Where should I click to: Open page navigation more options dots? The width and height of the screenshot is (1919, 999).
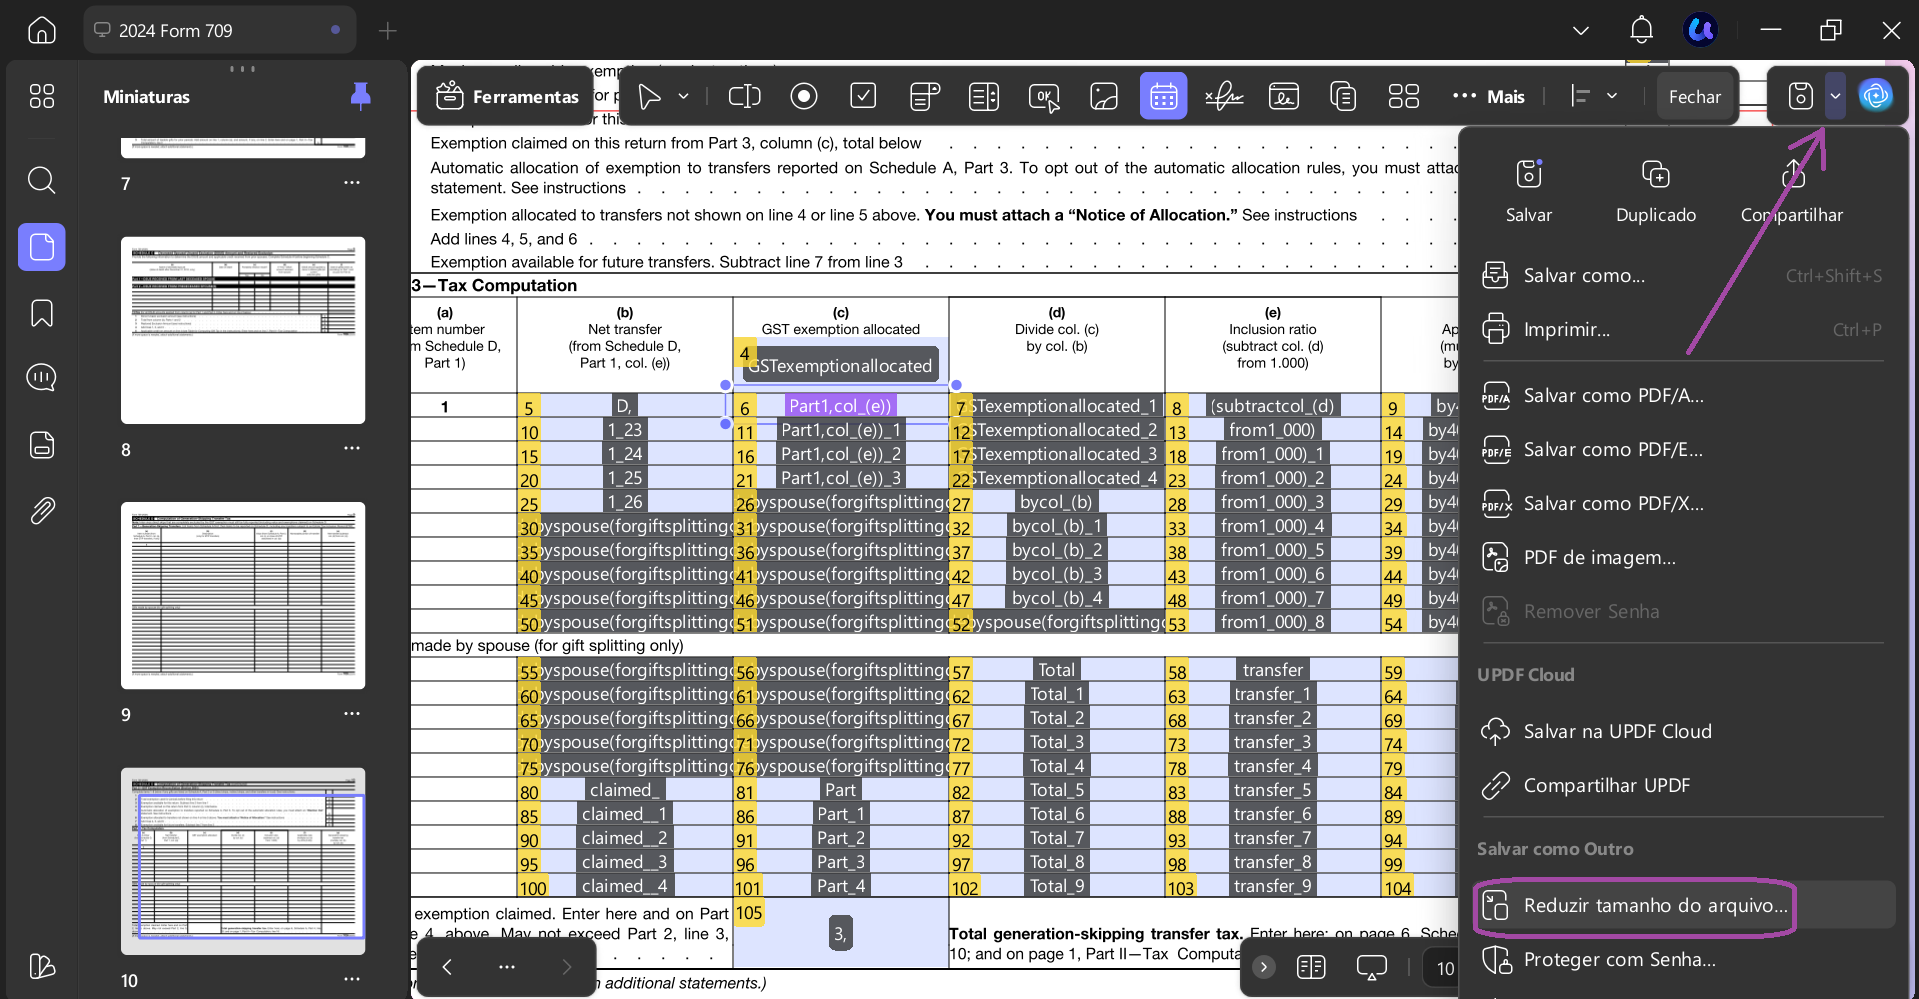pyautogui.click(x=507, y=966)
